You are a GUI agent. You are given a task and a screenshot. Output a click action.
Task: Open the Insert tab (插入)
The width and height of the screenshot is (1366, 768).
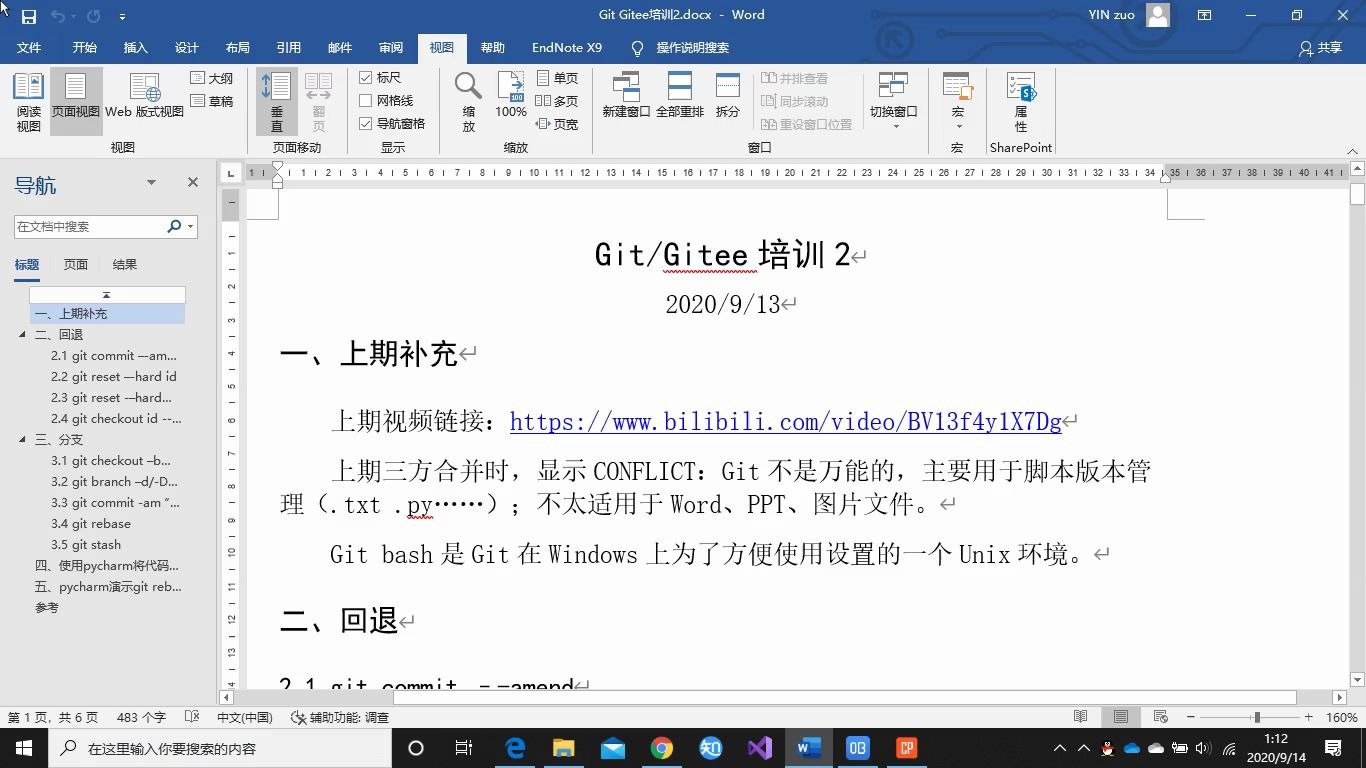coord(135,47)
